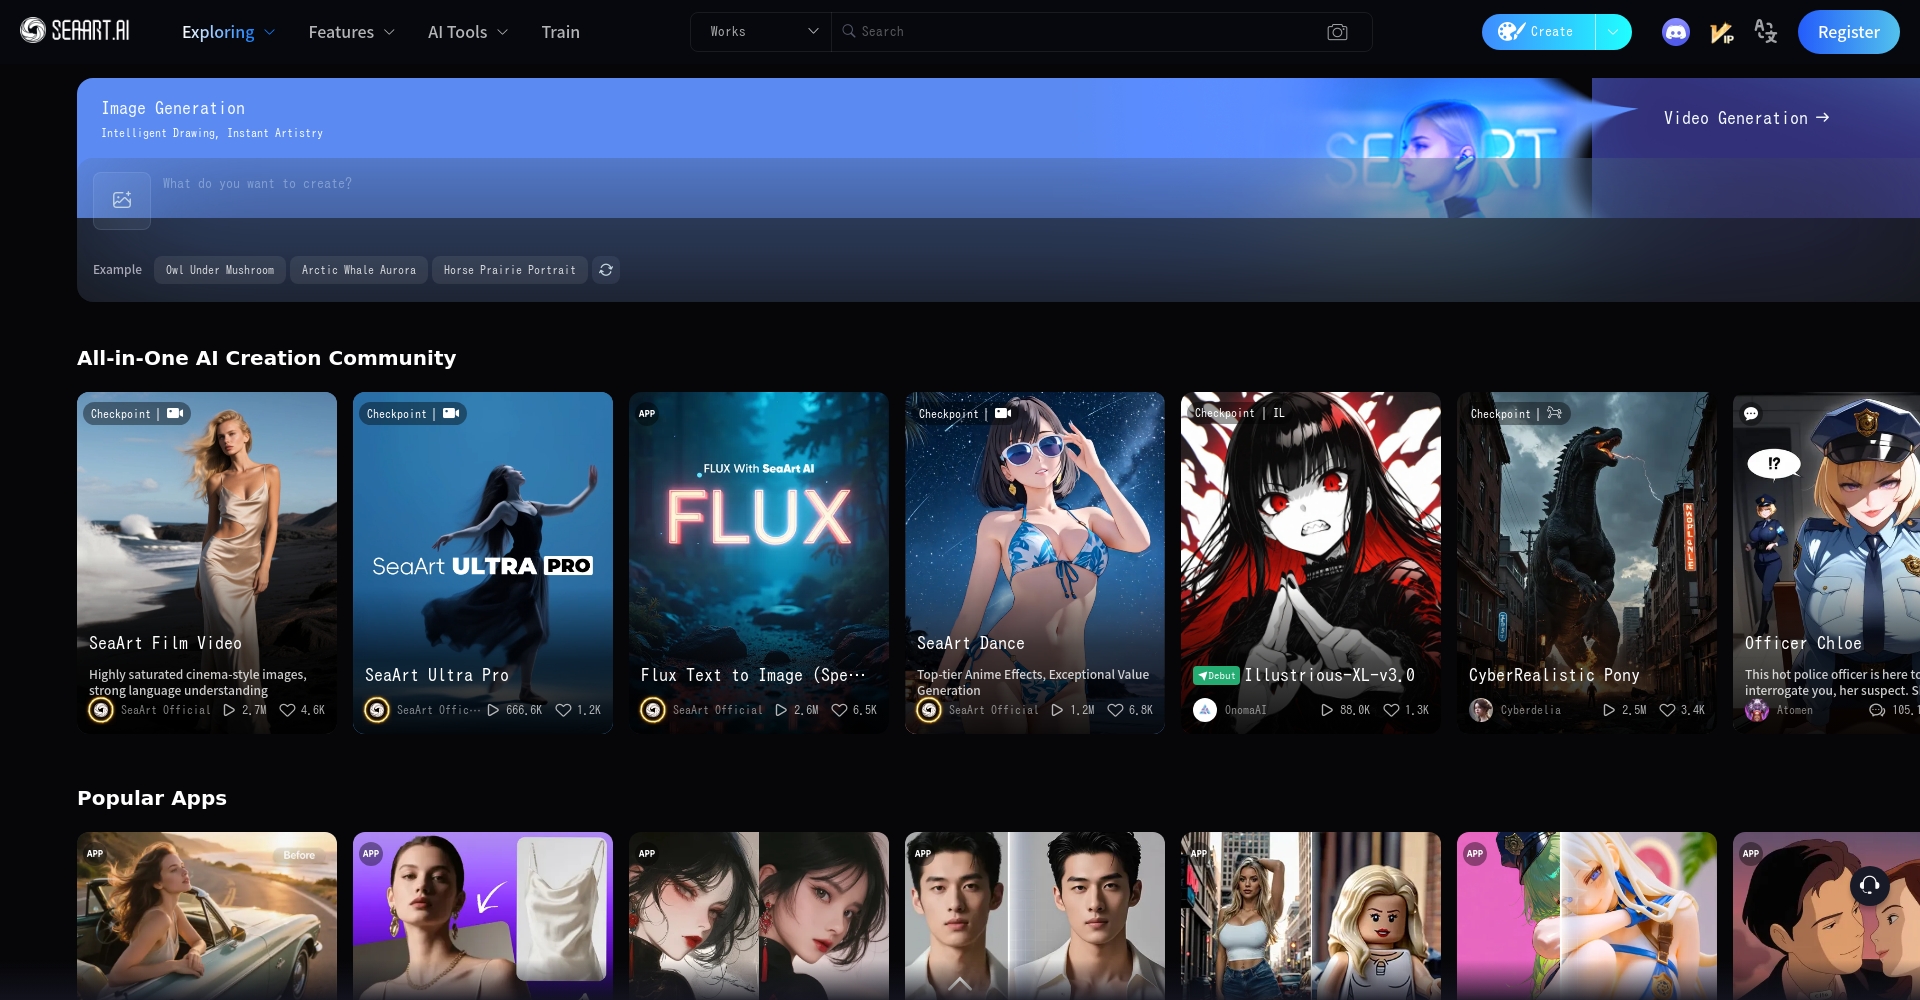1920x1000 pixels.
Task: Select Horse Prairie Portrait example
Action: [x=510, y=270]
